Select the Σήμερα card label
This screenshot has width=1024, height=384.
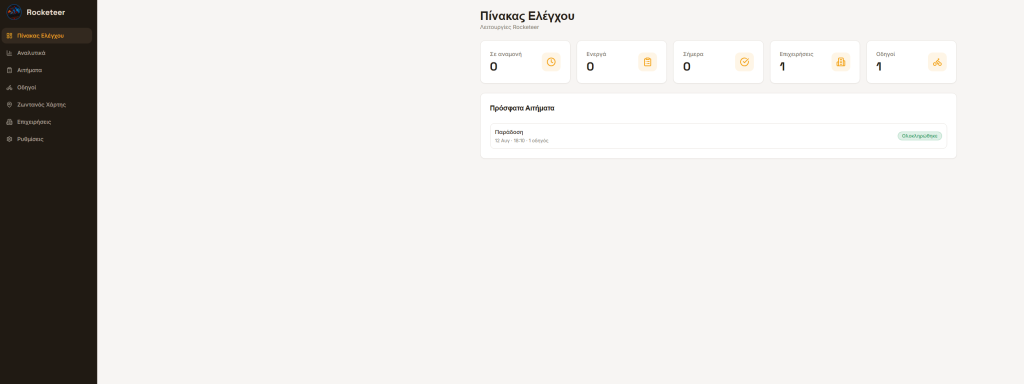pos(693,54)
